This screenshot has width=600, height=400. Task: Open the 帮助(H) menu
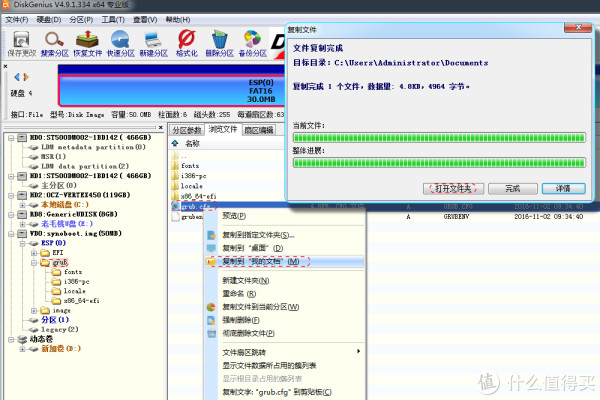tap(178, 20)
